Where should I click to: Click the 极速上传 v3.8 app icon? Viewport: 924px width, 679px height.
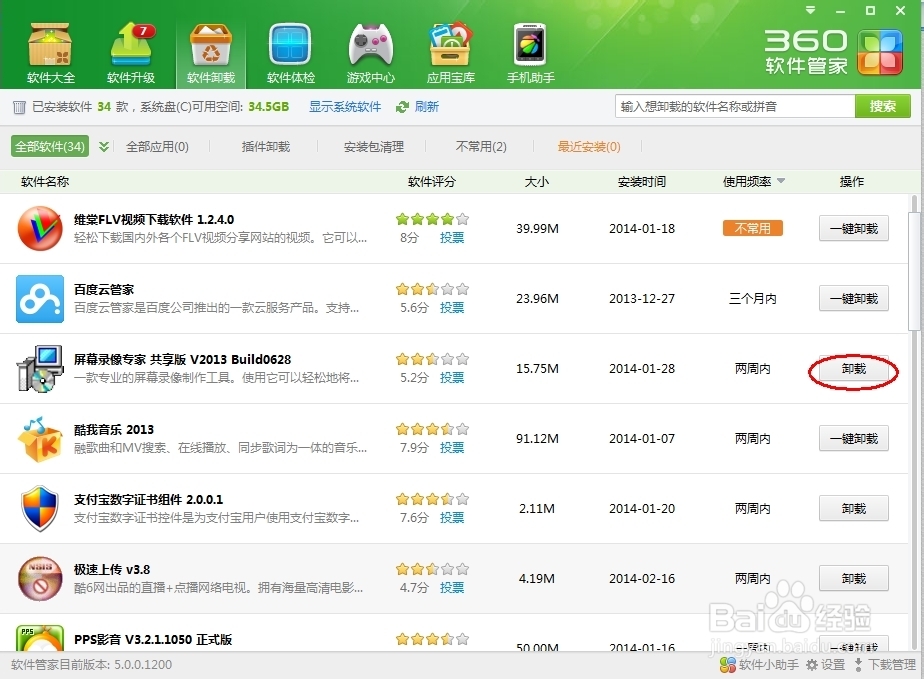39,579
